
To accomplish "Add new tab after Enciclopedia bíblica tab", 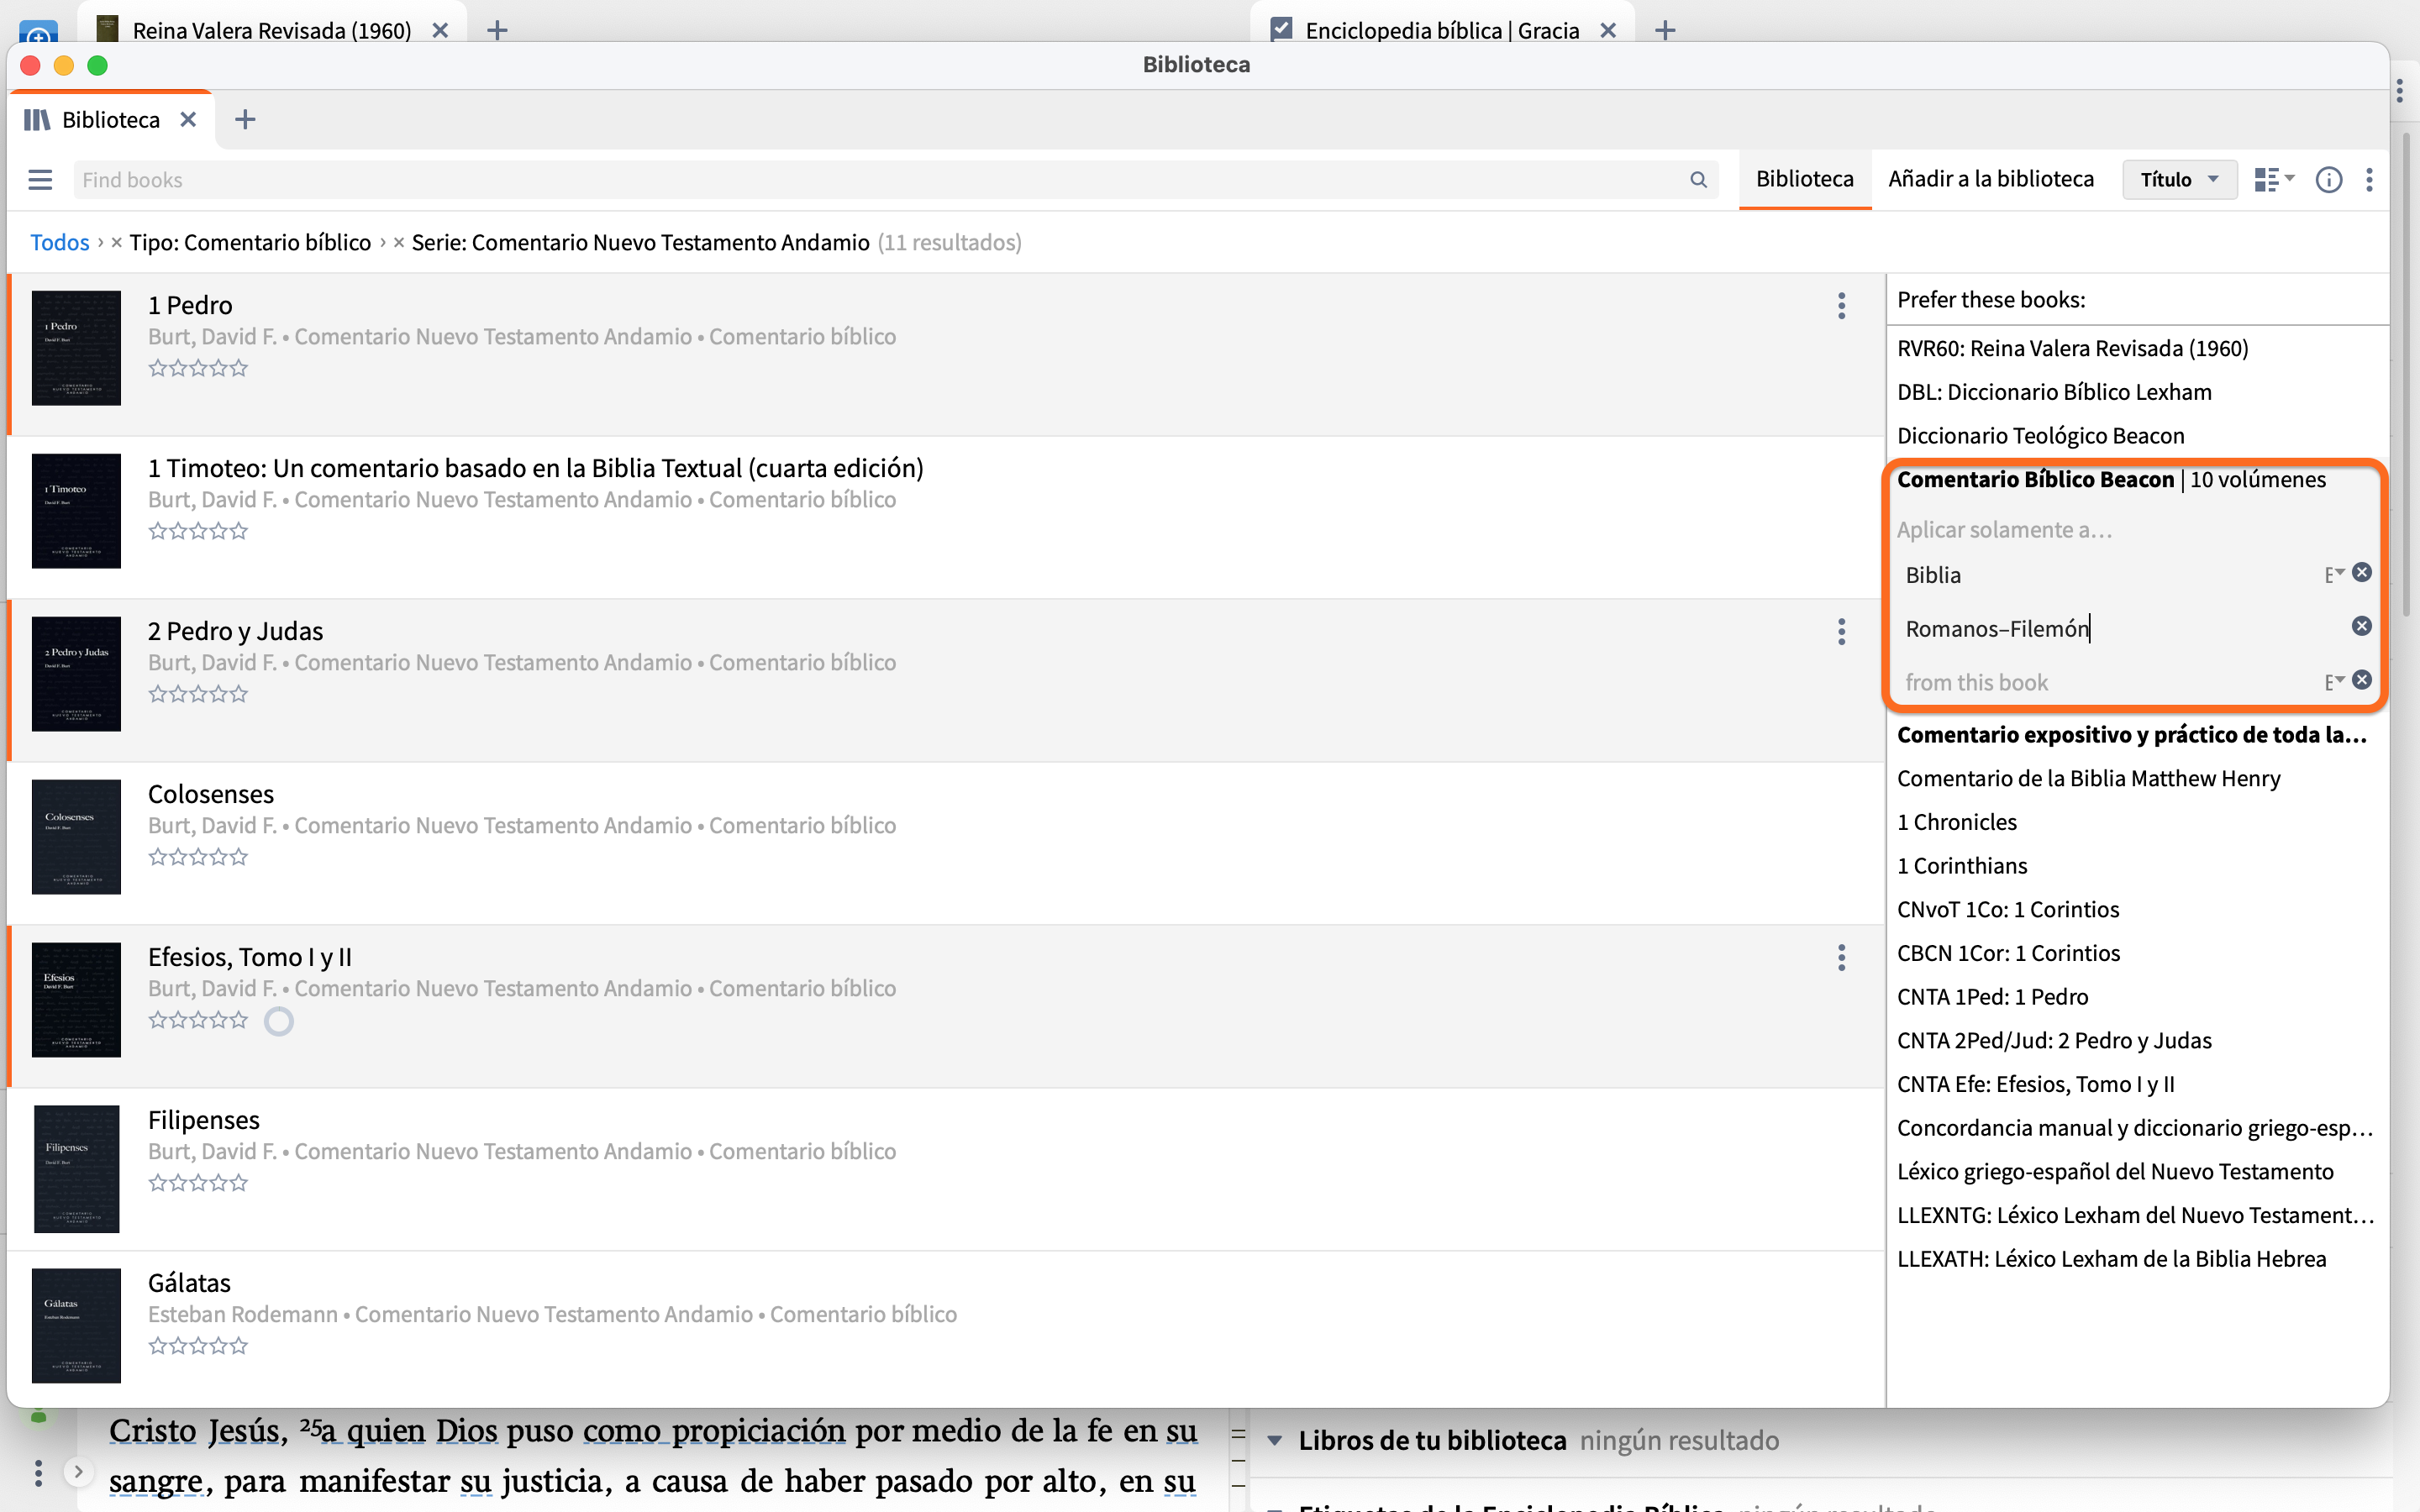I will 1665,30.
